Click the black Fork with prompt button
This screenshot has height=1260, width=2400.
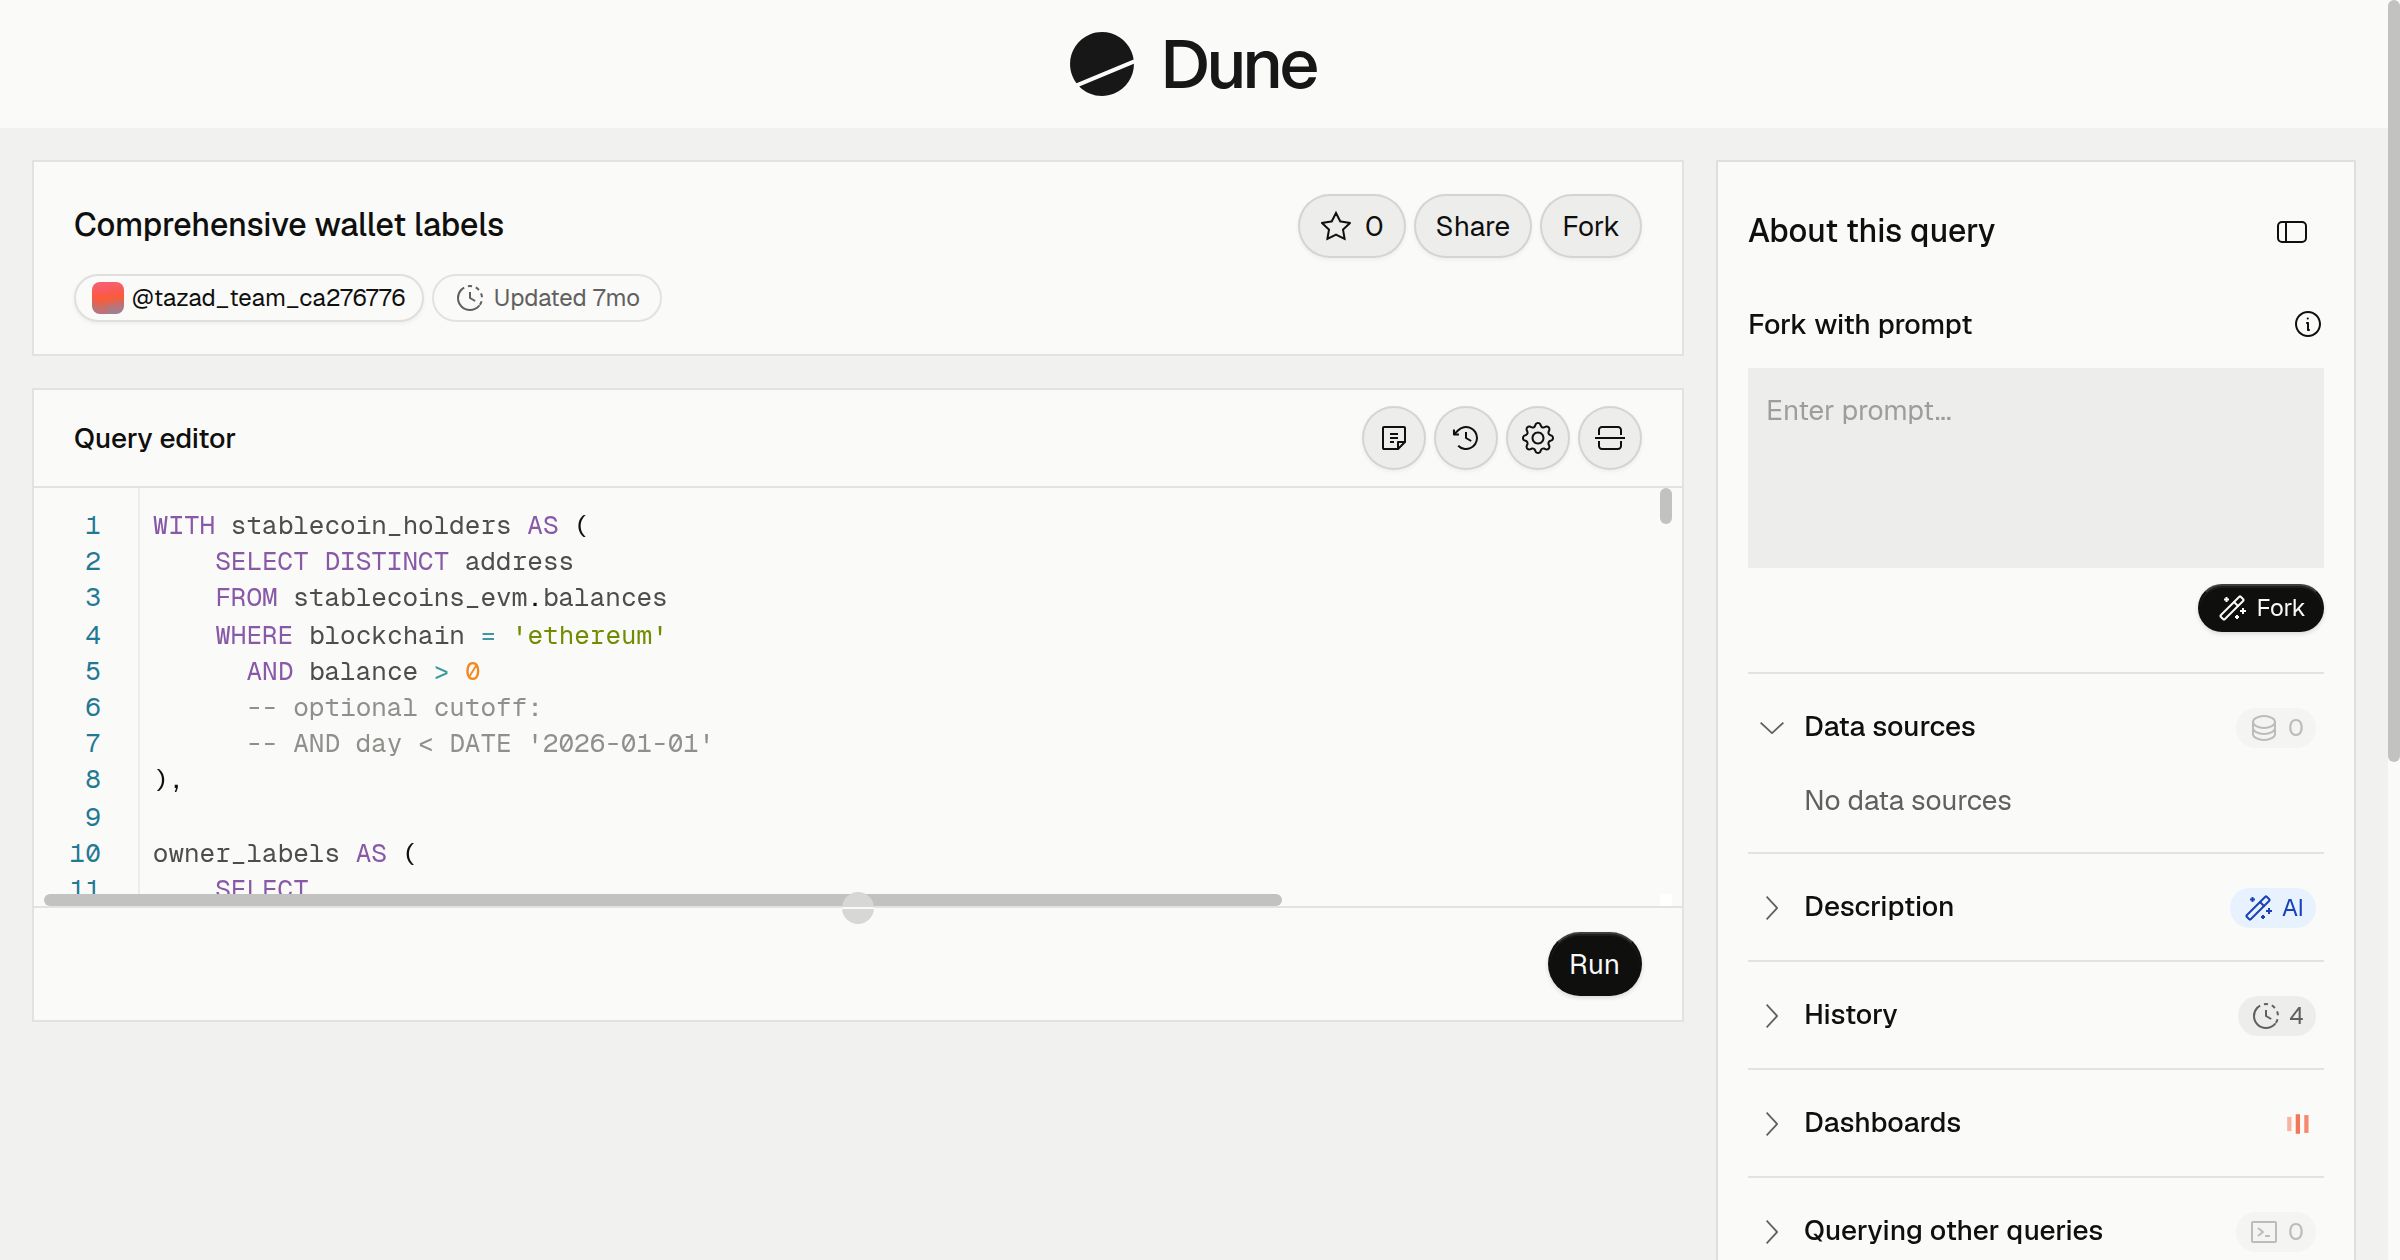2260,608
